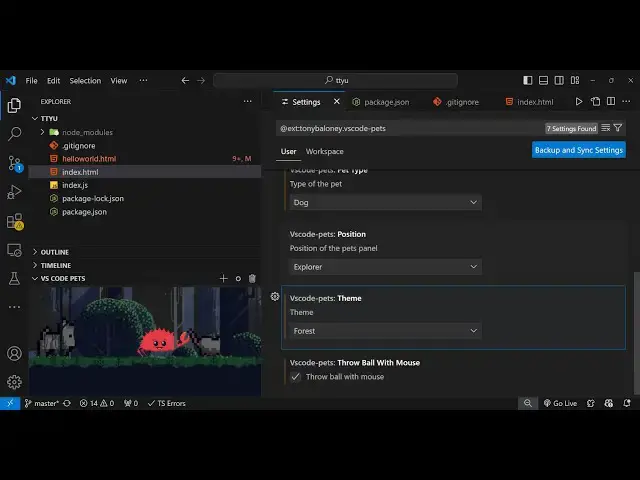Open the Theme setting gear menu

coord(275,297)
